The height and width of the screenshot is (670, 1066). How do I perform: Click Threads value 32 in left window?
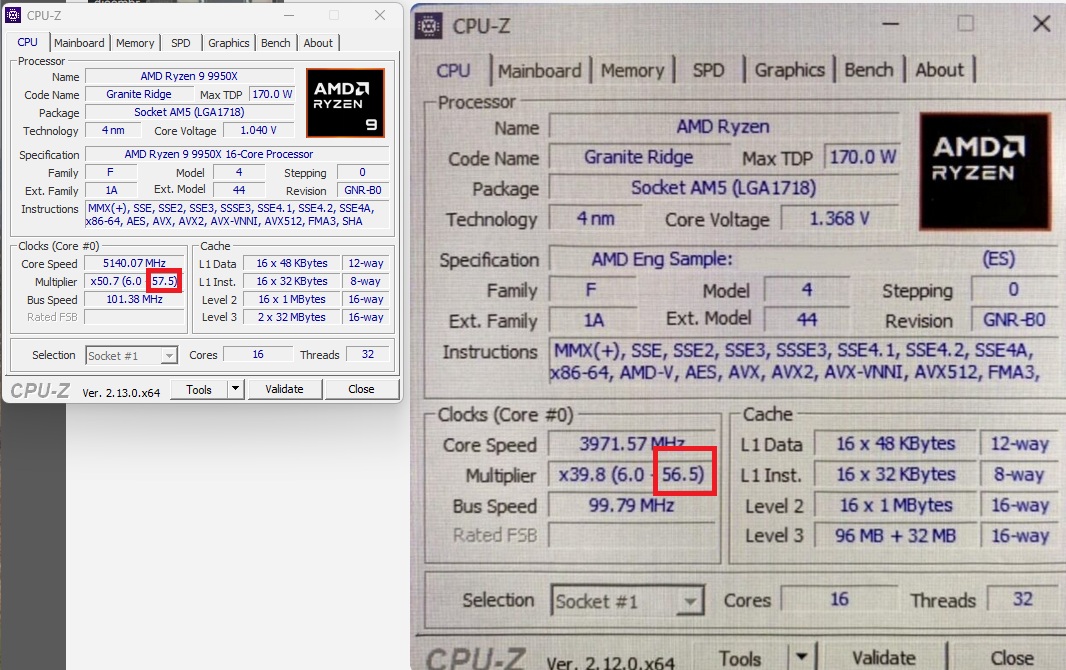tap(368, 354)
